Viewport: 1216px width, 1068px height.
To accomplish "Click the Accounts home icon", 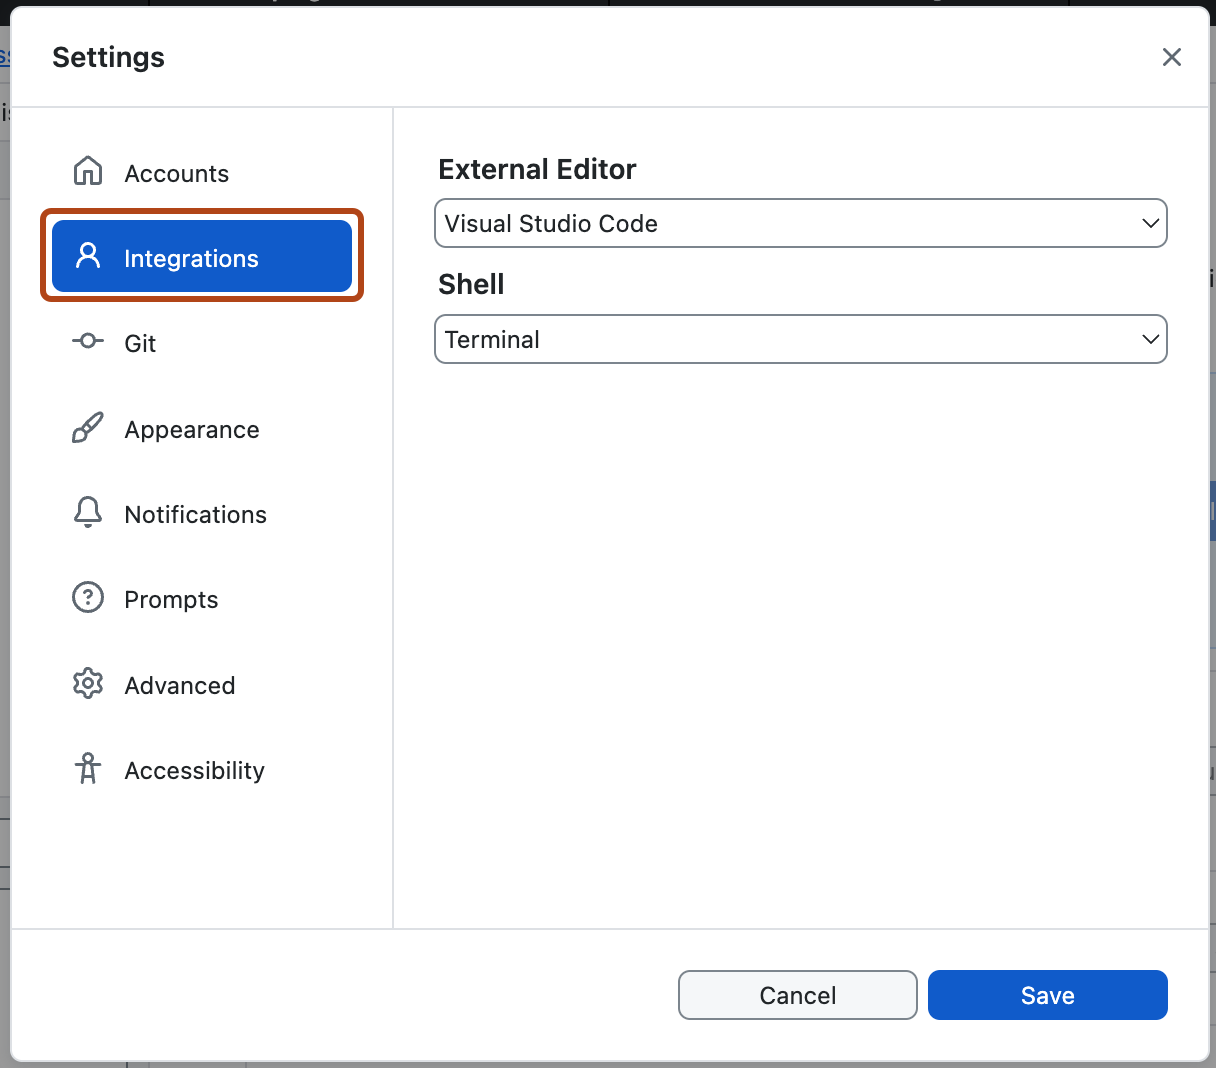I will [88, 171].
